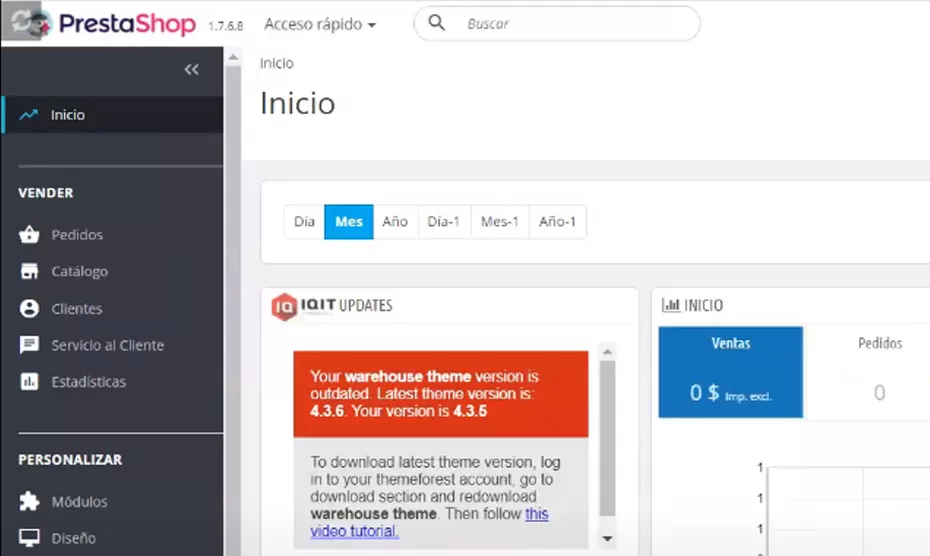Click the sidebar scrollbar up arrow
Viewport: 930px width, 556px height.
pos(233,58)
